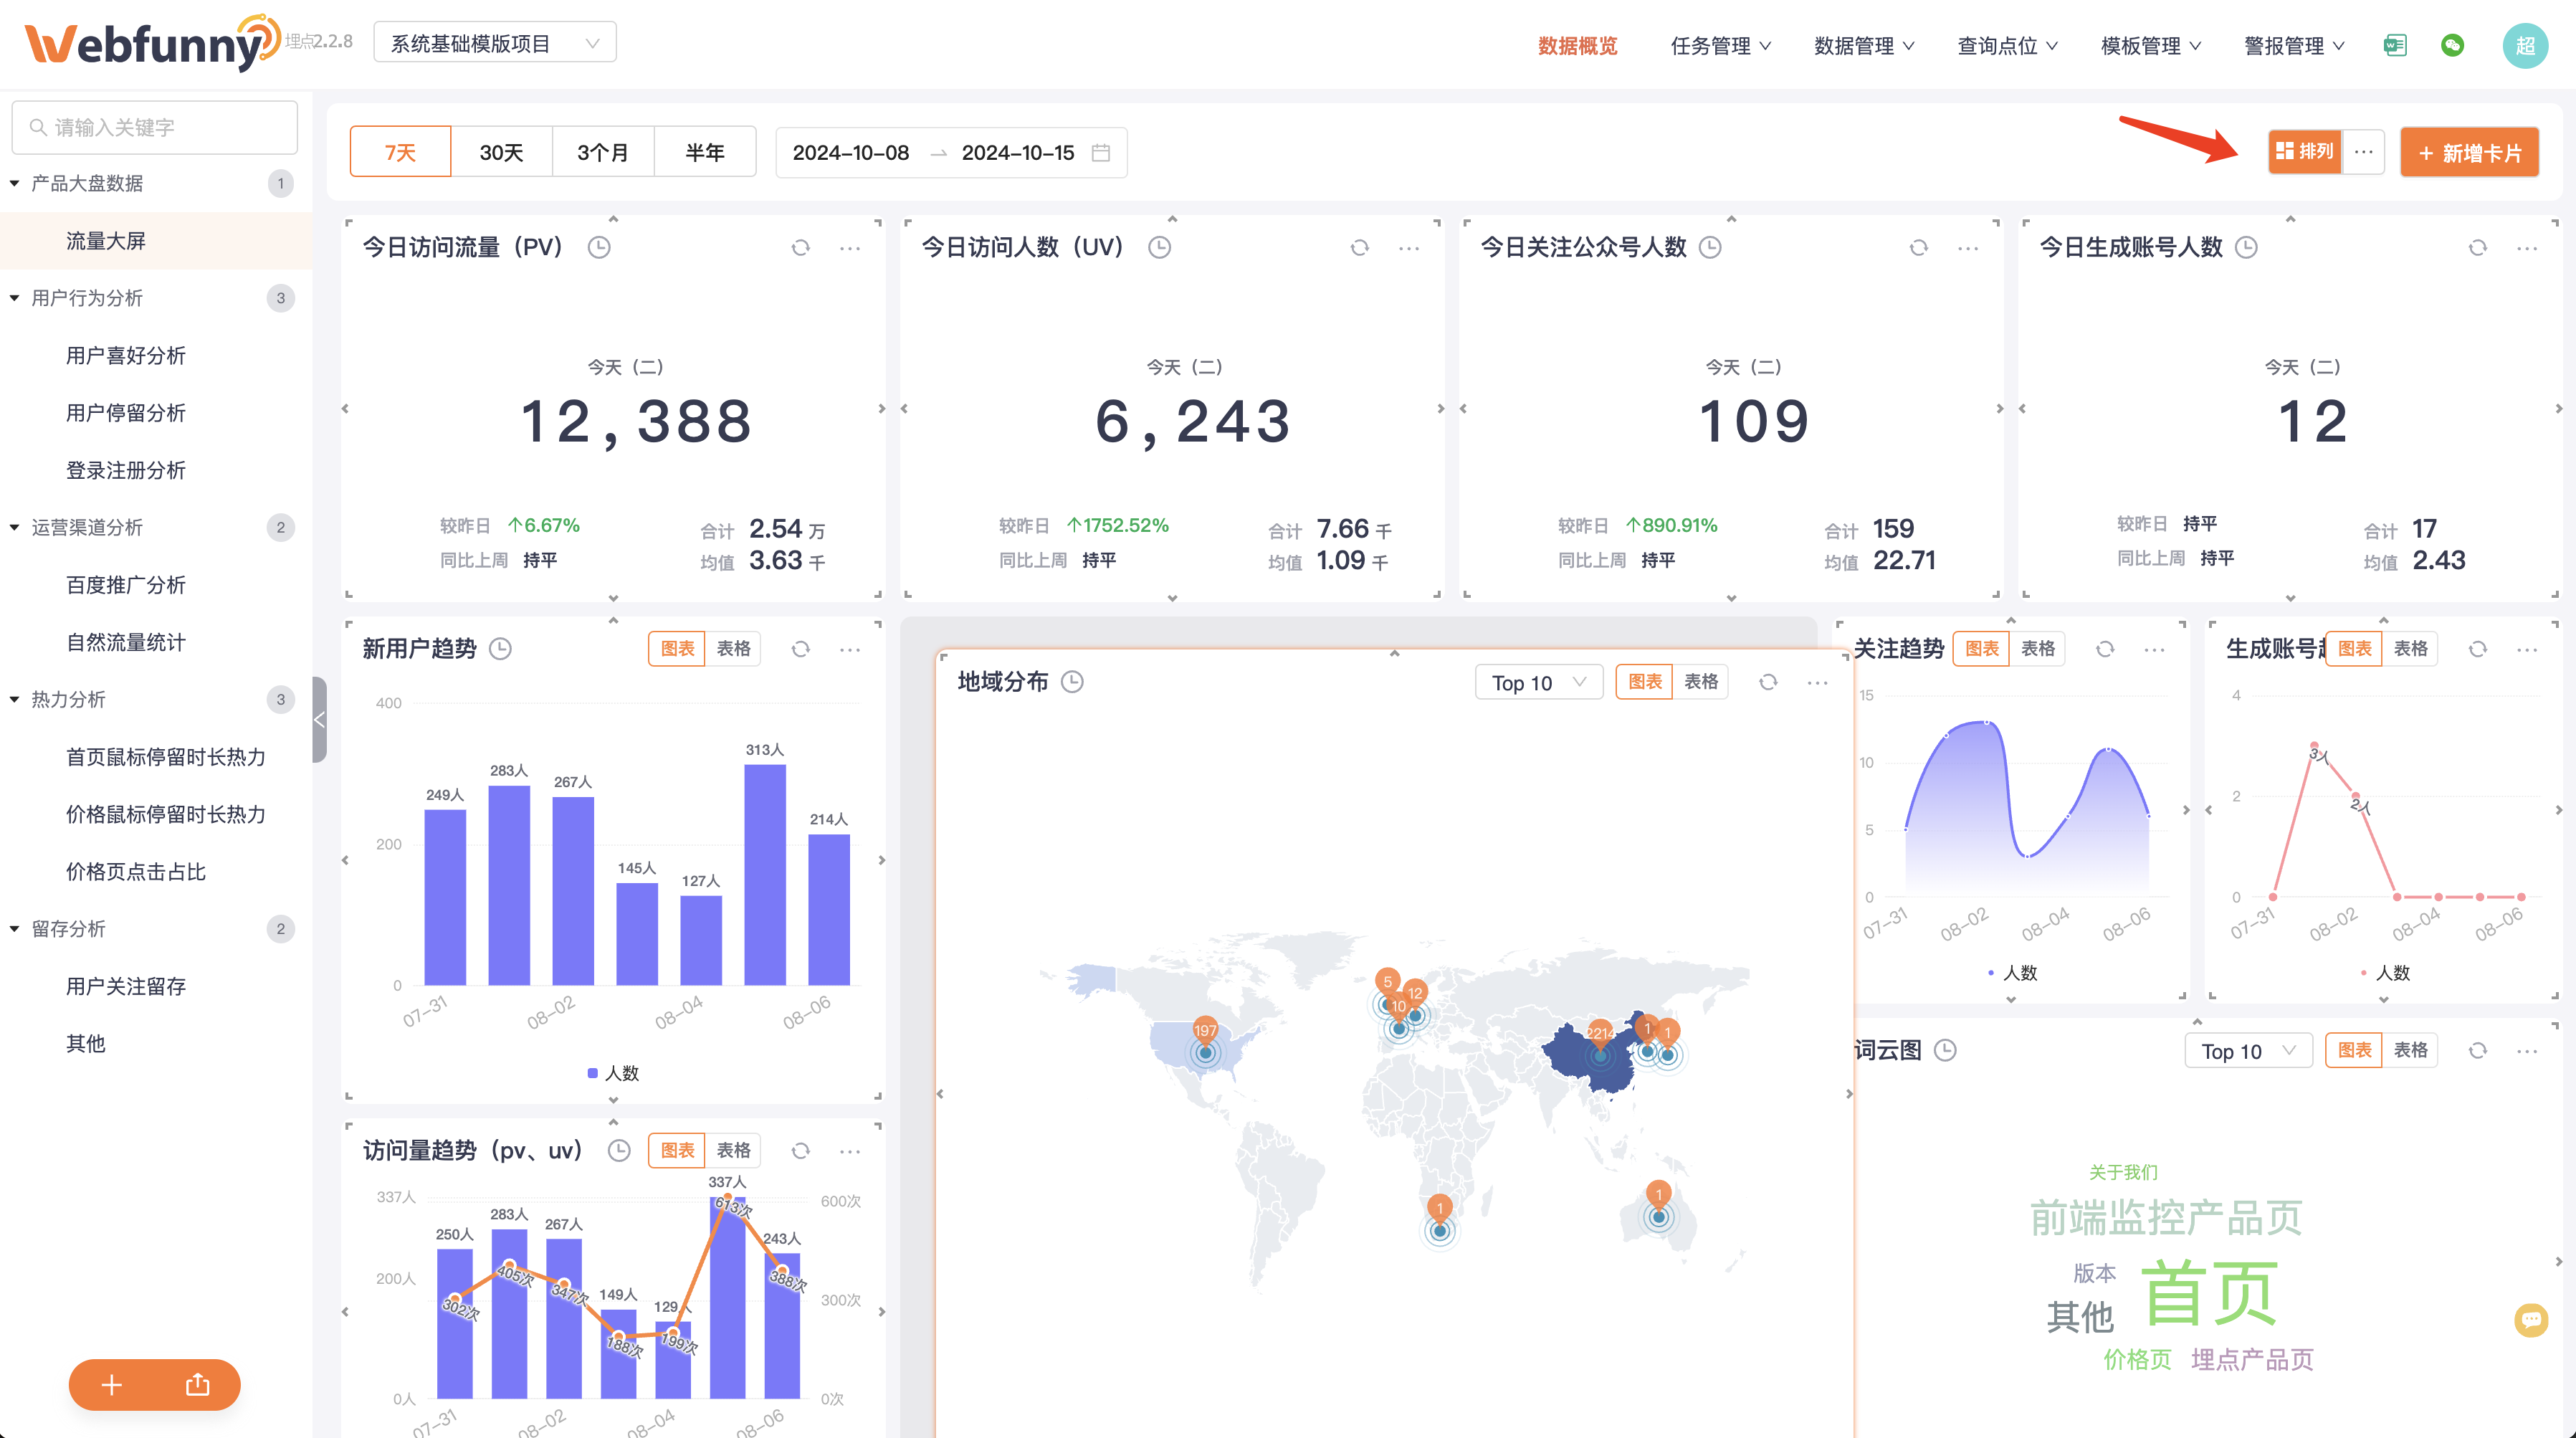Viewport: 2576px width, 1438px height.
Task: Switch 地域分布 to 图表 view
Action: pyautogui.click(x=1645, y=682)
